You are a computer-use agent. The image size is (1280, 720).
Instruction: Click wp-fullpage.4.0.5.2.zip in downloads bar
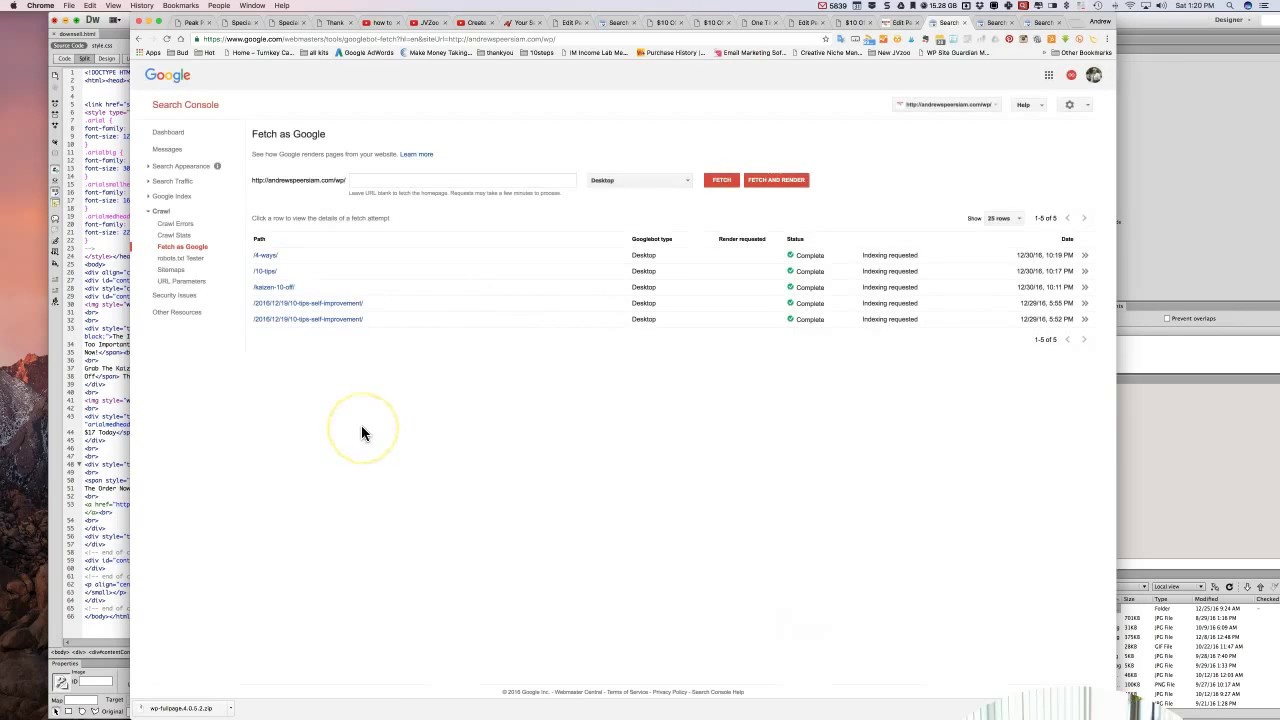coord(181,708)
